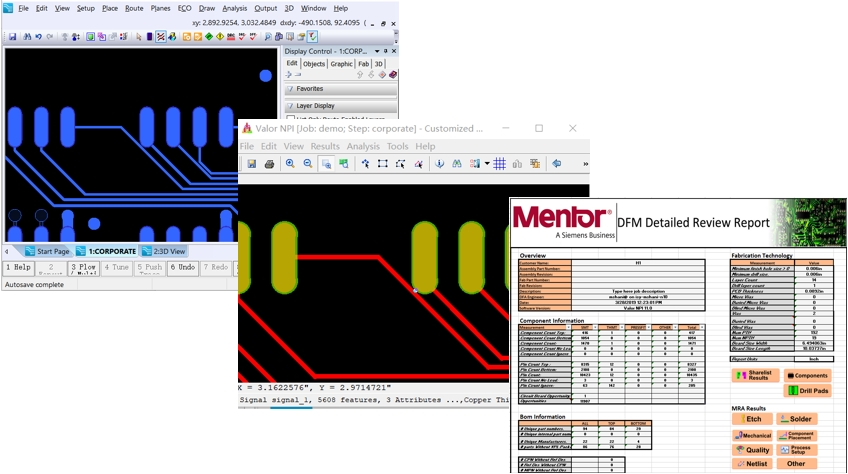Pin the Display Control panel
848x474 pixels.
[x=386, y=51]
